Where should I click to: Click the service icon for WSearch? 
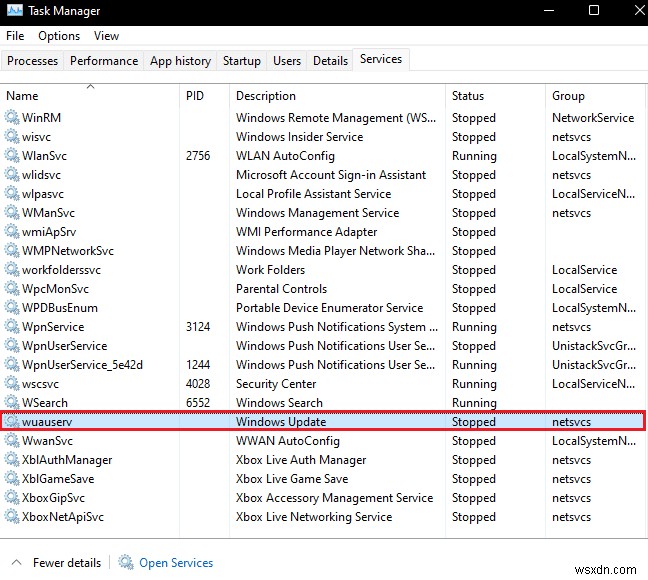(x=12, y=403)
